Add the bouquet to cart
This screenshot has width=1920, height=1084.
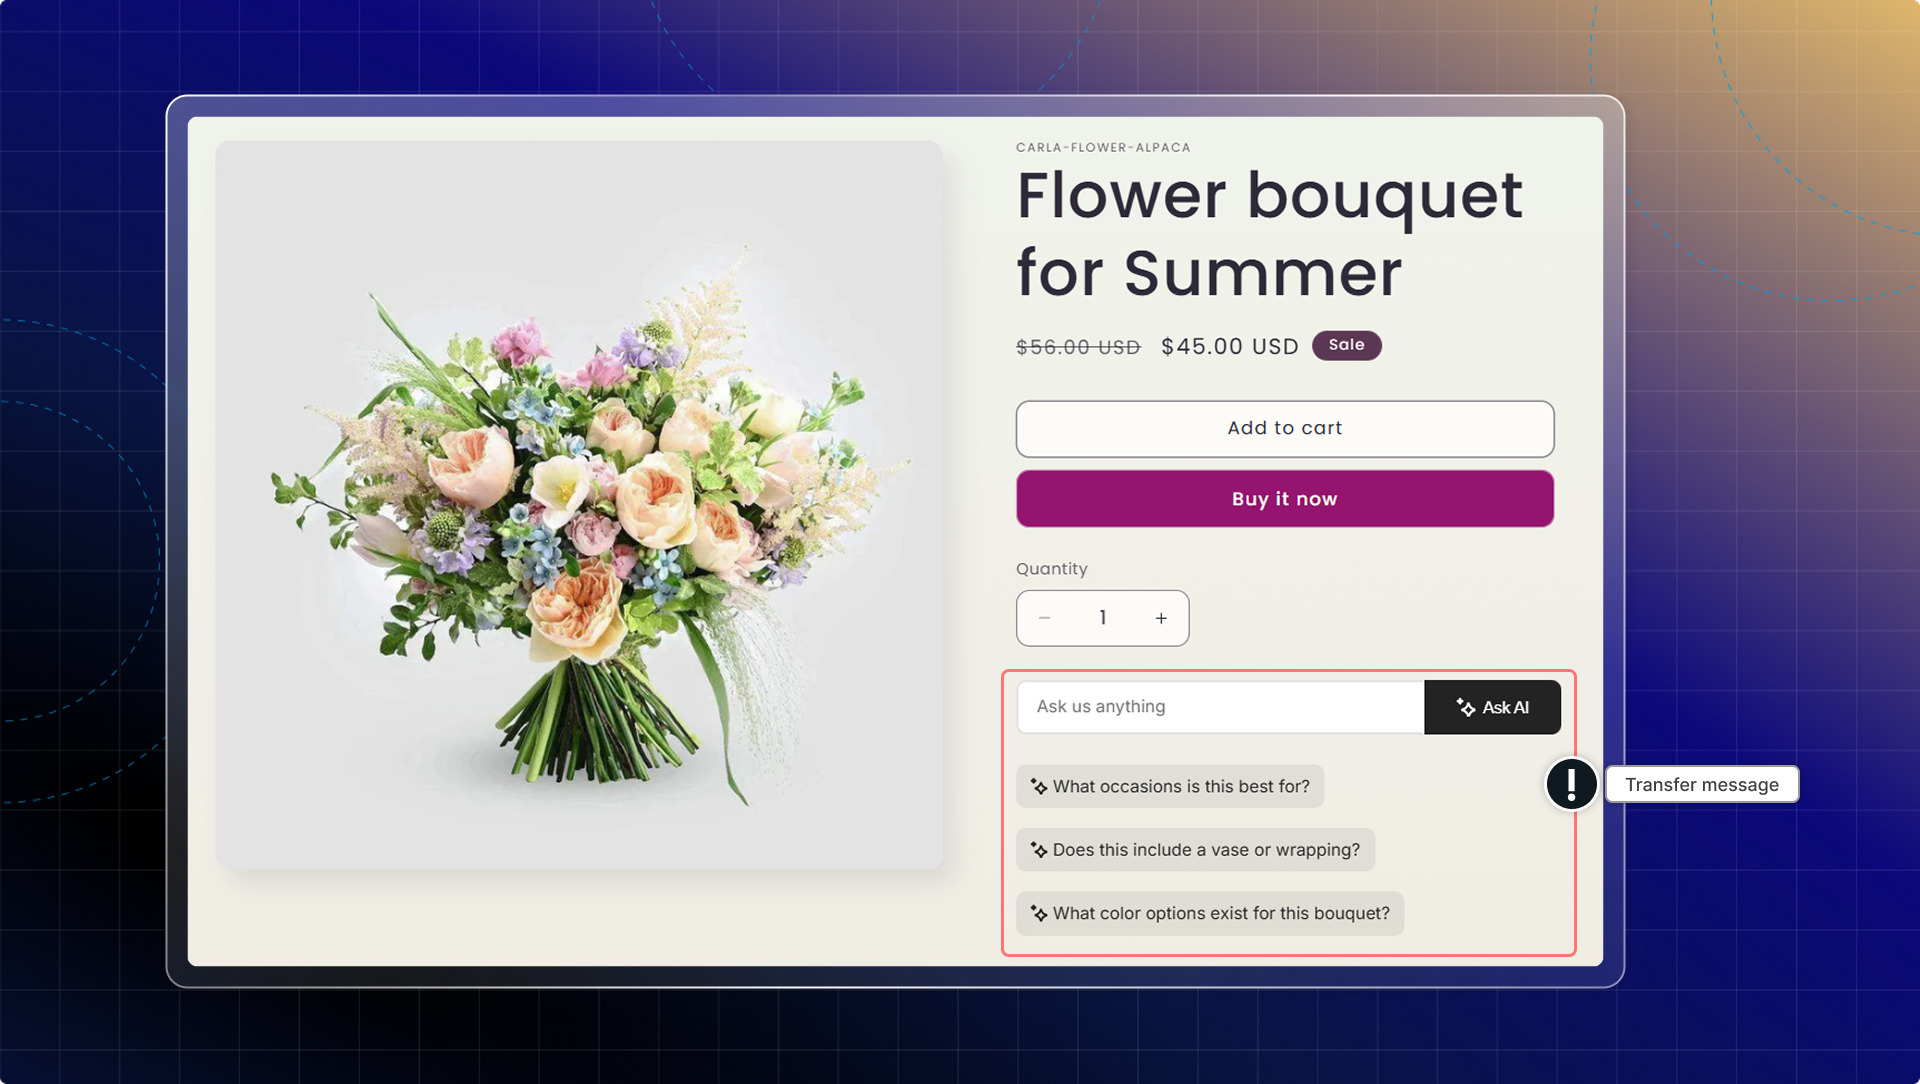point(1284,429)
